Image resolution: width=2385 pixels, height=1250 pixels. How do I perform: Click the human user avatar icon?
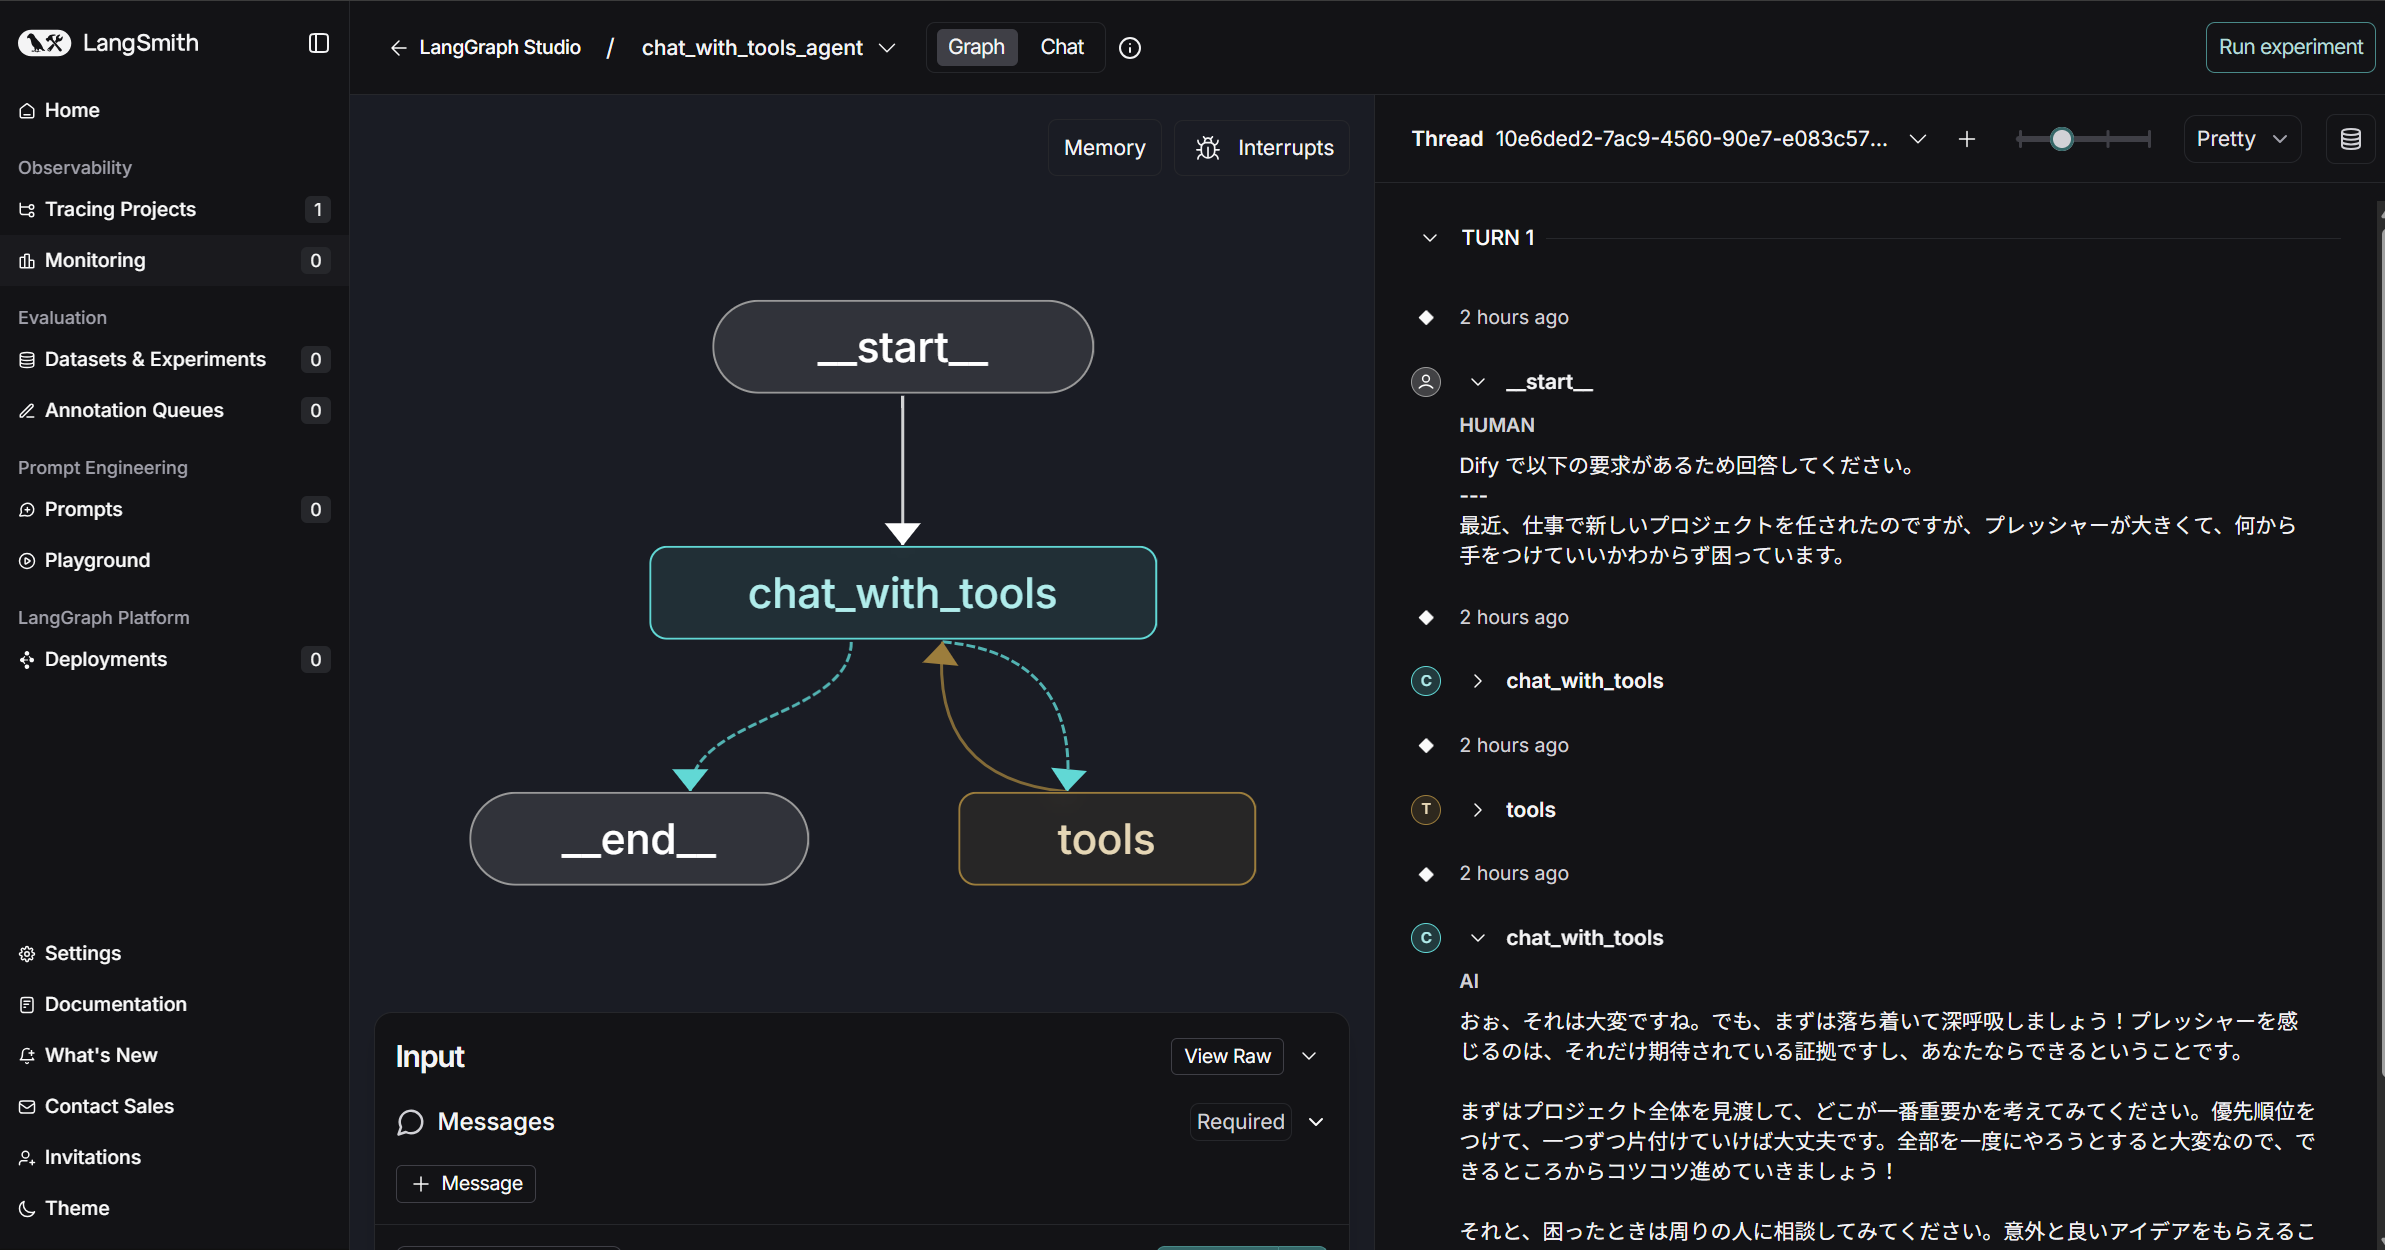[x=1426, y=382]
